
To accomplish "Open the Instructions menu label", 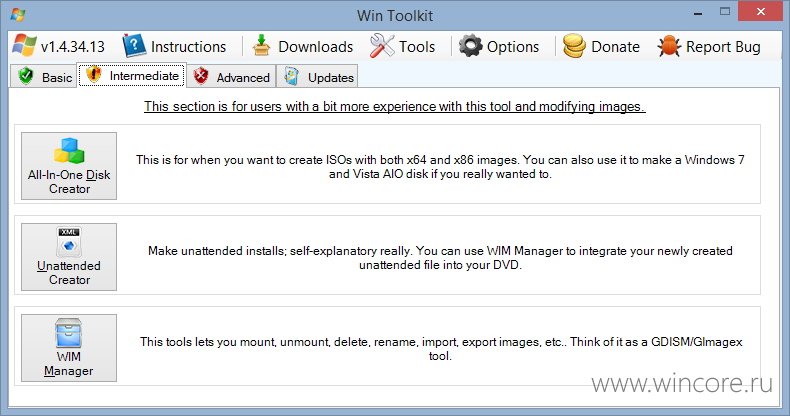I will 188,47.
